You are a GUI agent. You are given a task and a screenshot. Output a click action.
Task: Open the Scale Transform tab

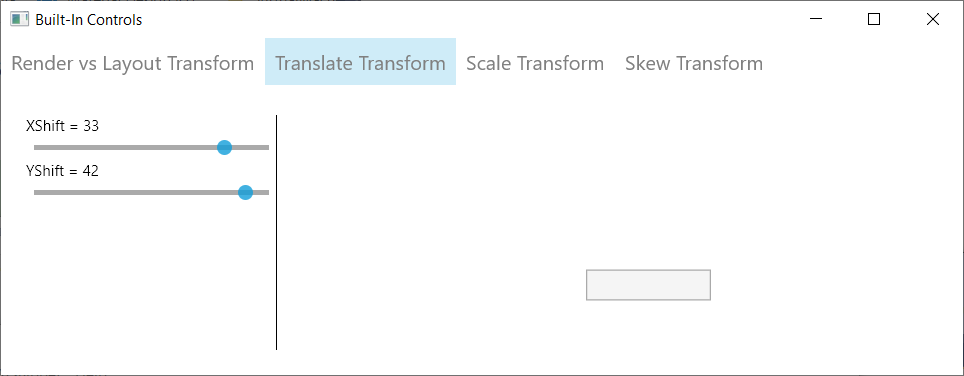pos(535,63)
